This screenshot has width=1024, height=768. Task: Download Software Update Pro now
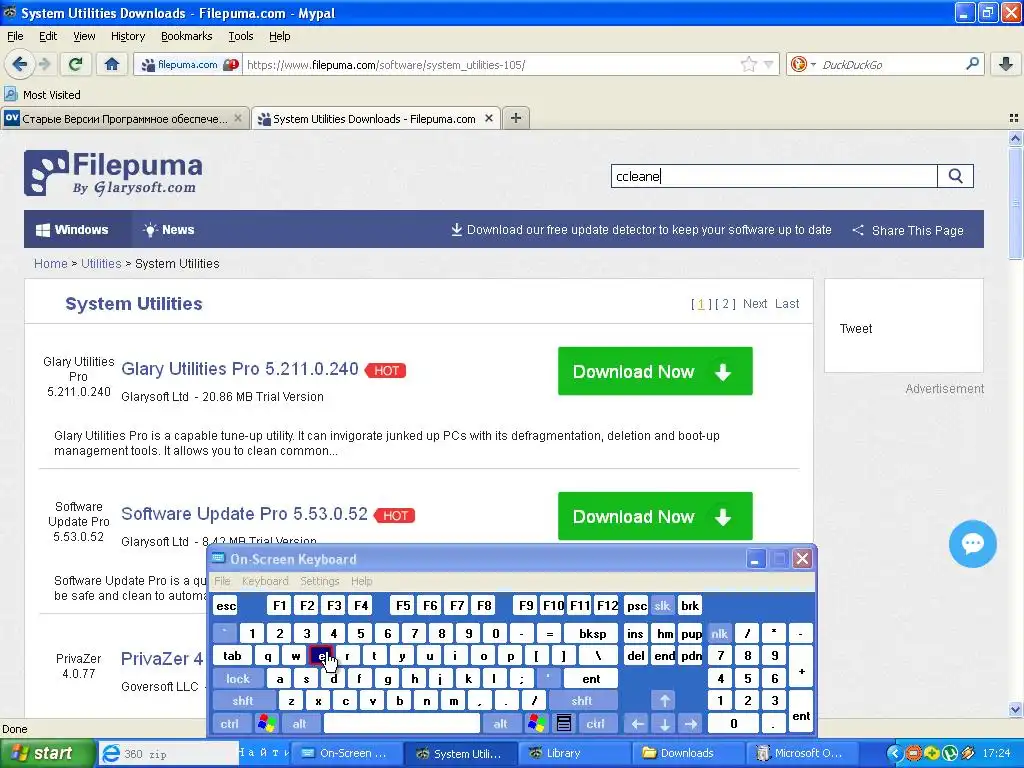[x=655, y=516]
